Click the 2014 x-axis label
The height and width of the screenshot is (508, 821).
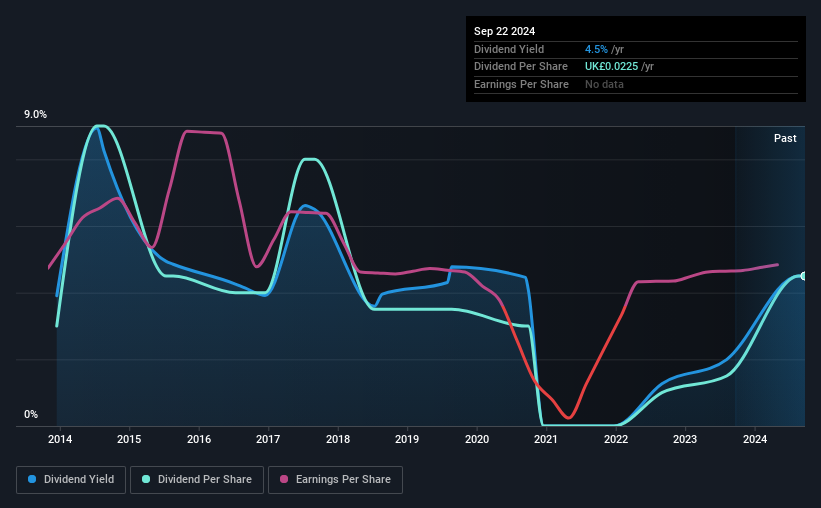[60, 439]
